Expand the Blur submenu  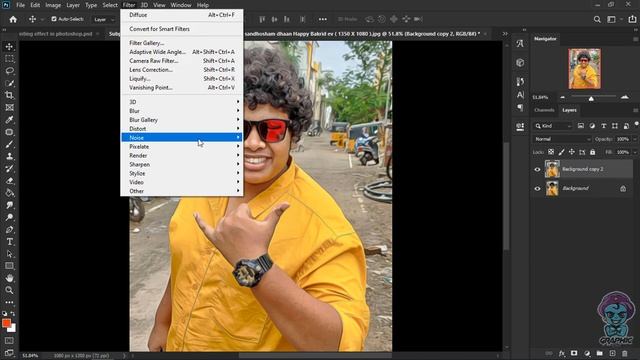pyautogui.click(x=182, y=111)
